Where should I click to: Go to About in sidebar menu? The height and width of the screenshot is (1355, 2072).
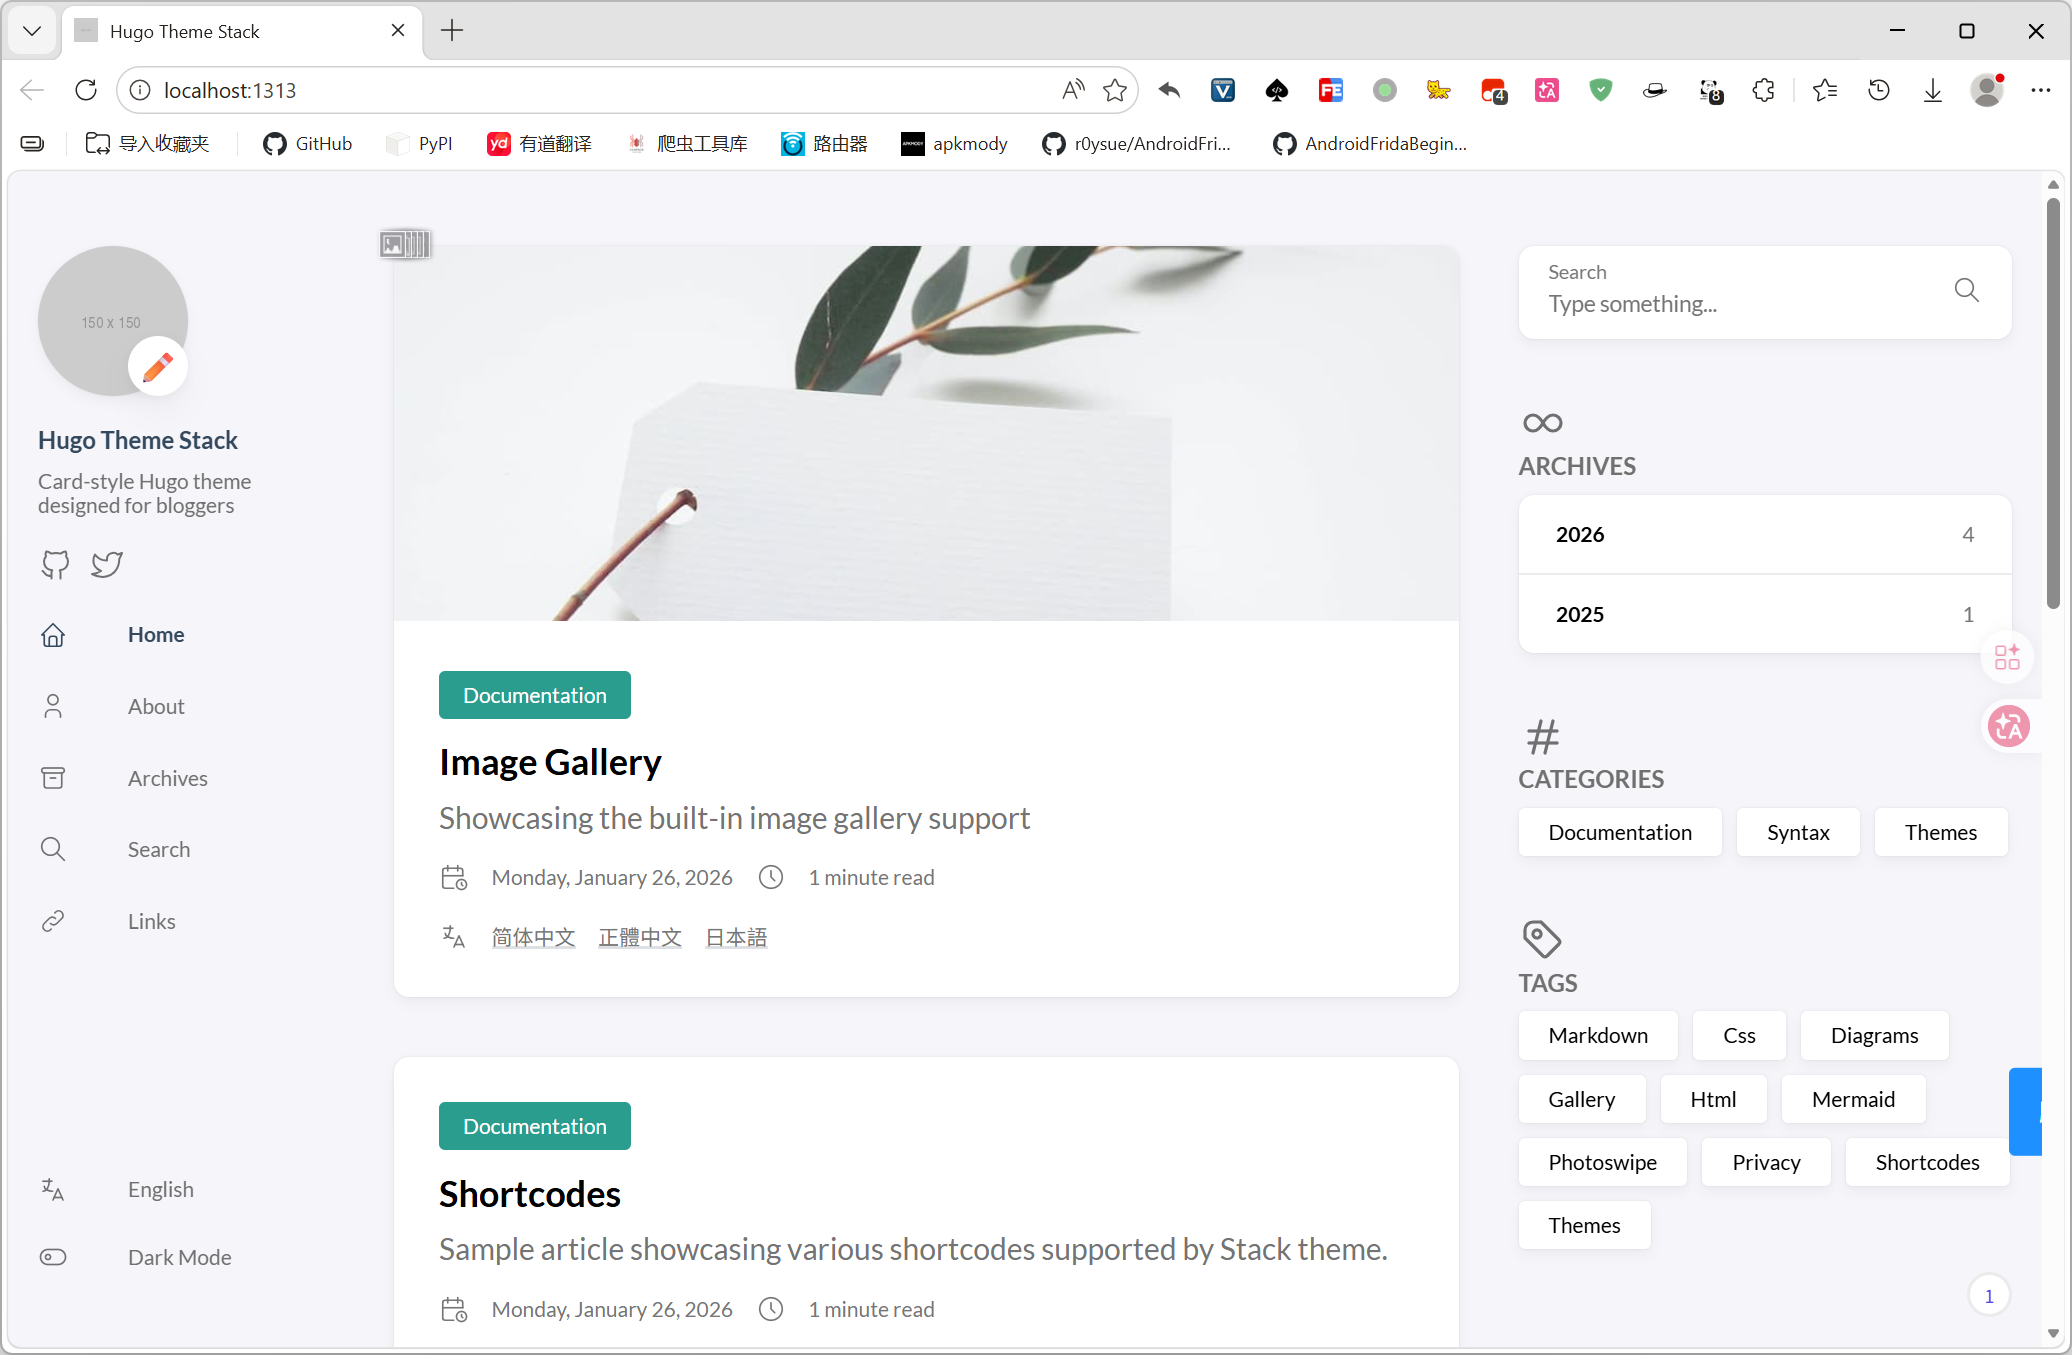point(156,706)
